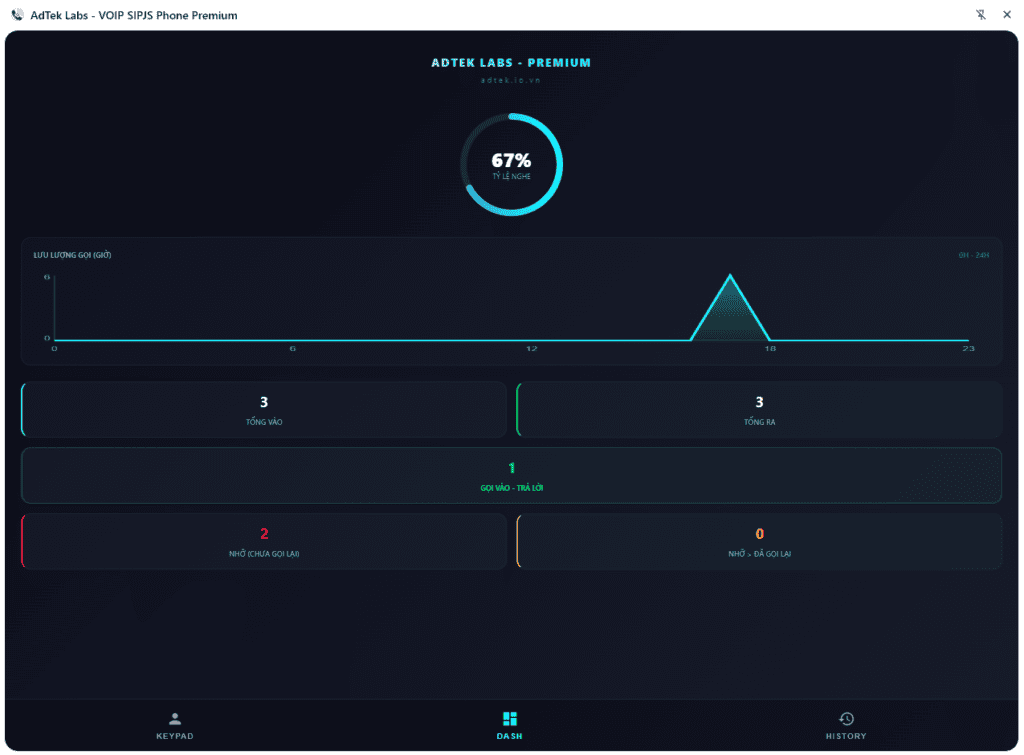Screen dimensions: 1024x755
Task: Click the green answered count 1
Action: 511,468
